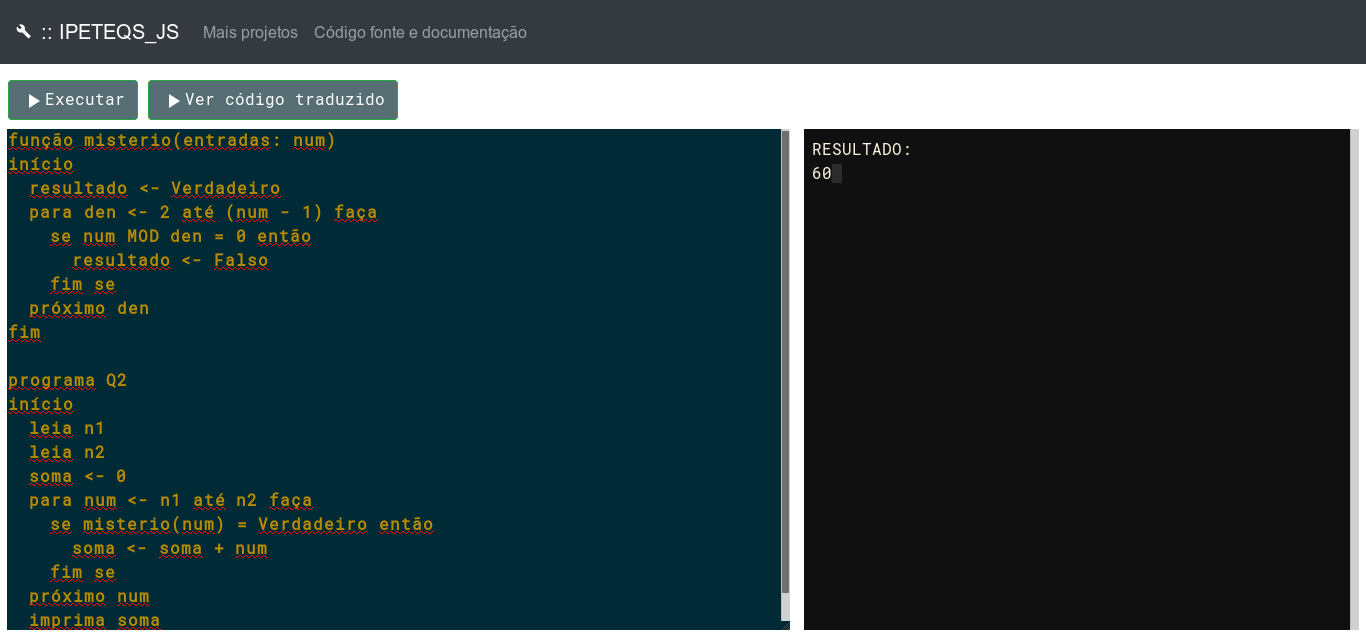Place cursor on 'função misterio' line
This screenshot has width=1366, height=643.
(172, 141)
